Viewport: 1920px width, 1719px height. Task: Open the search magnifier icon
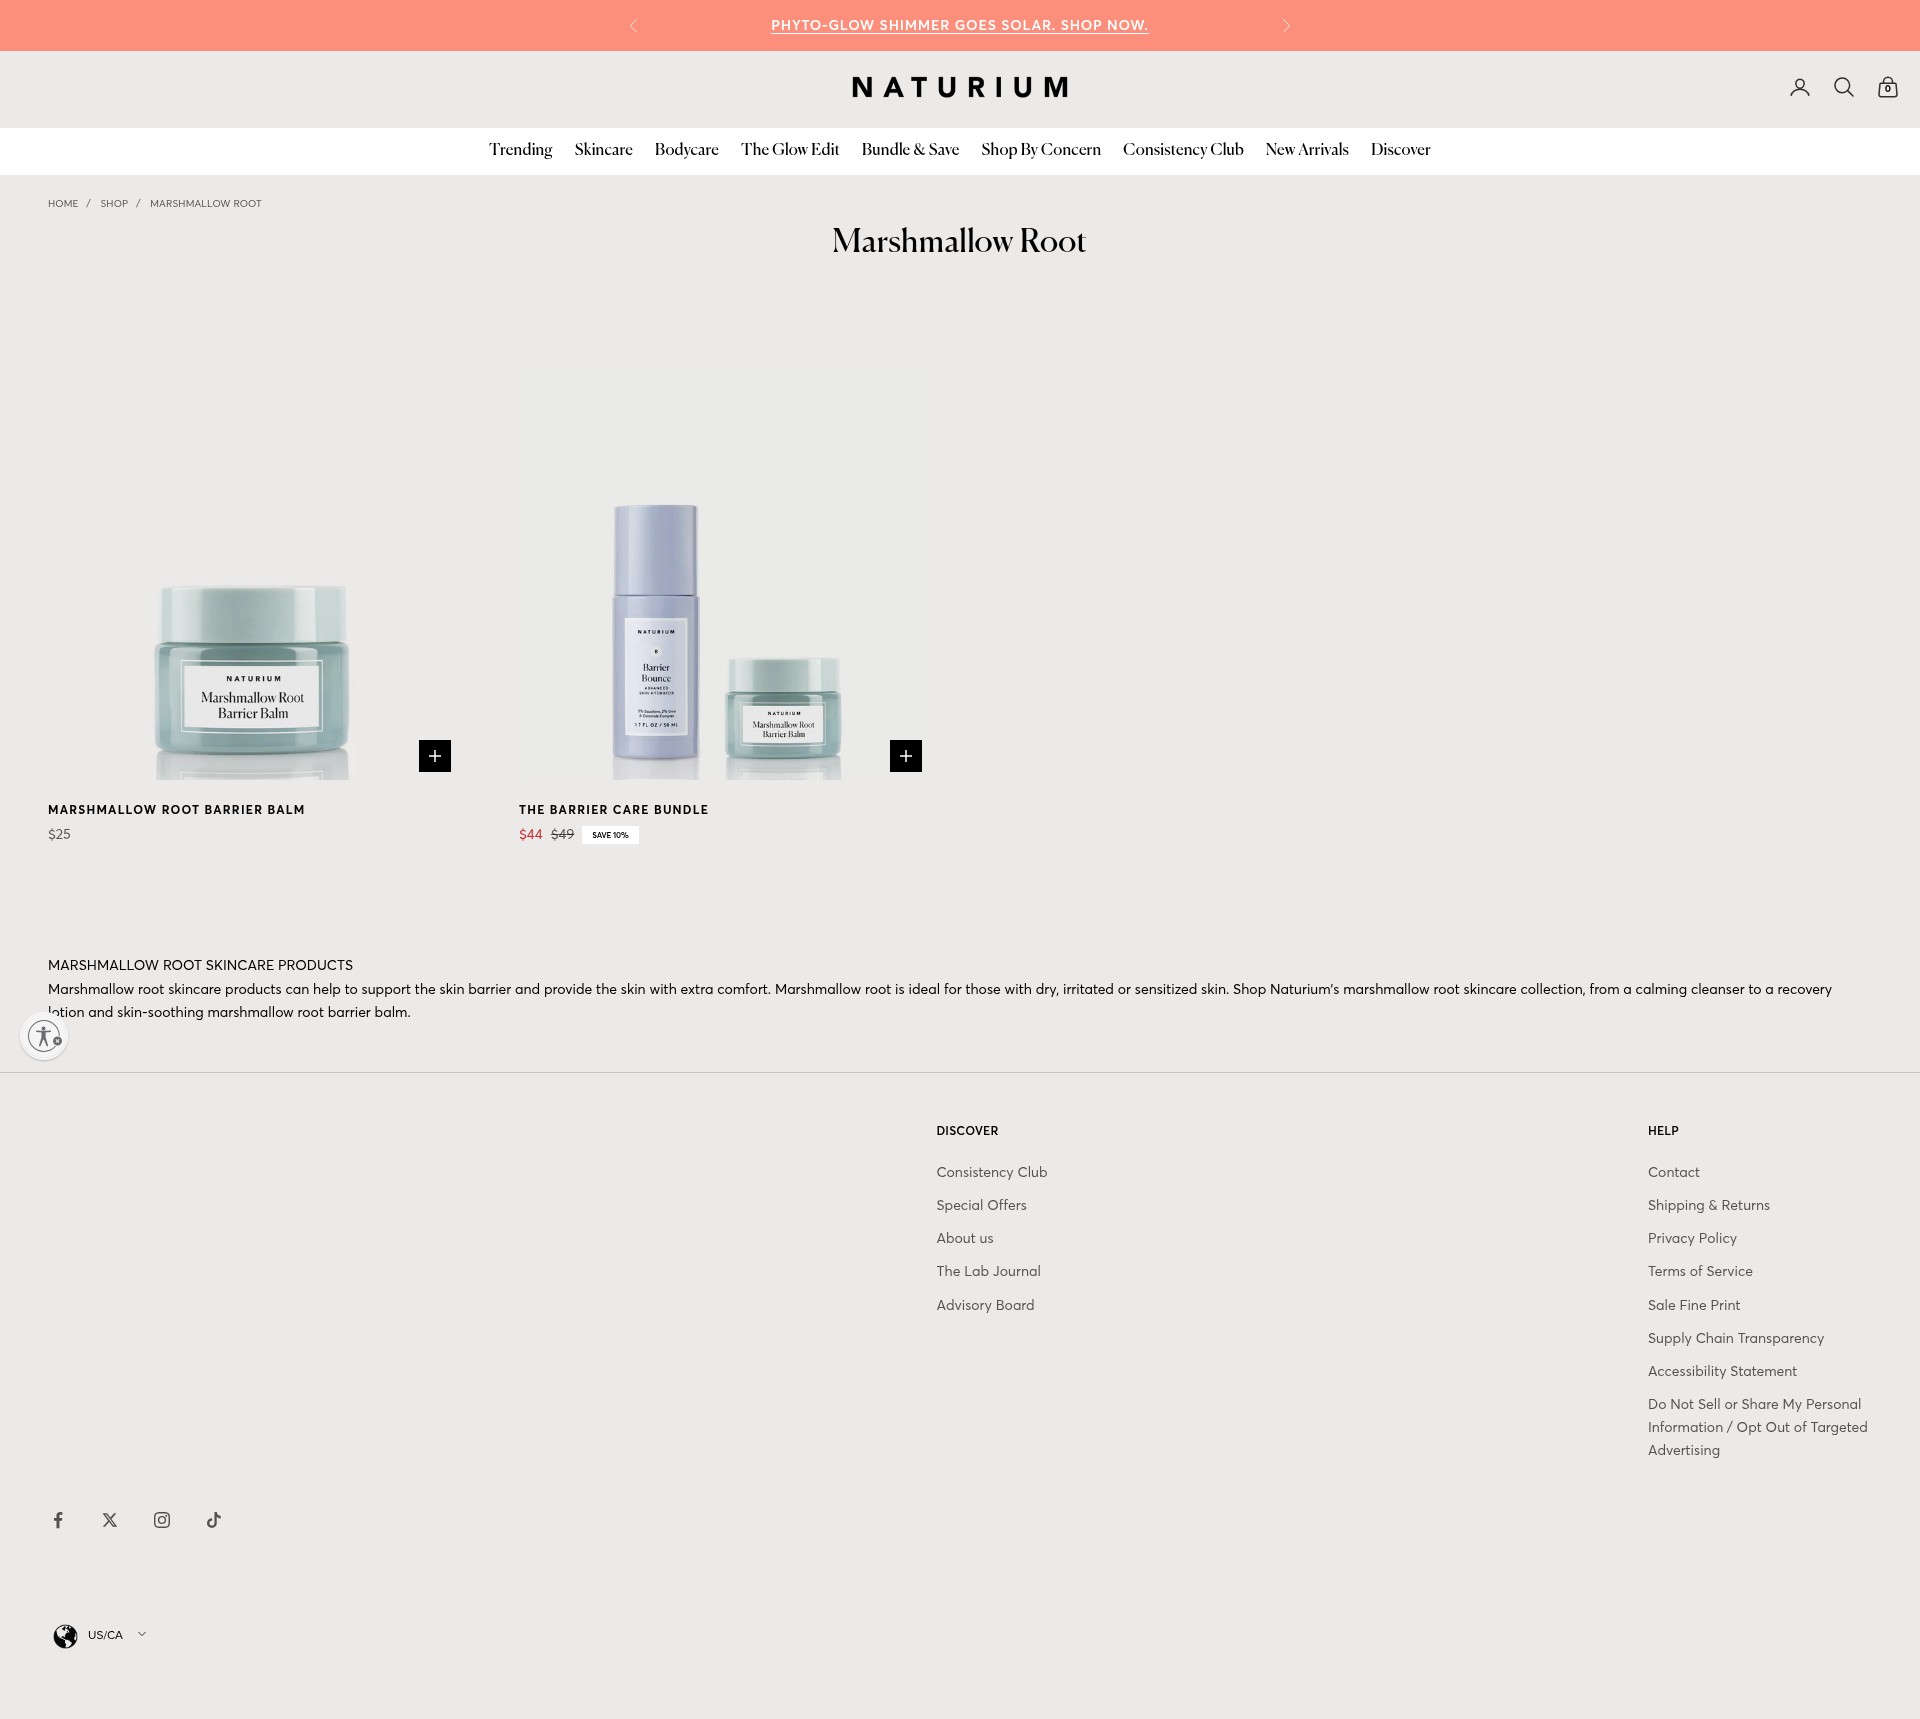[1844, 88]
